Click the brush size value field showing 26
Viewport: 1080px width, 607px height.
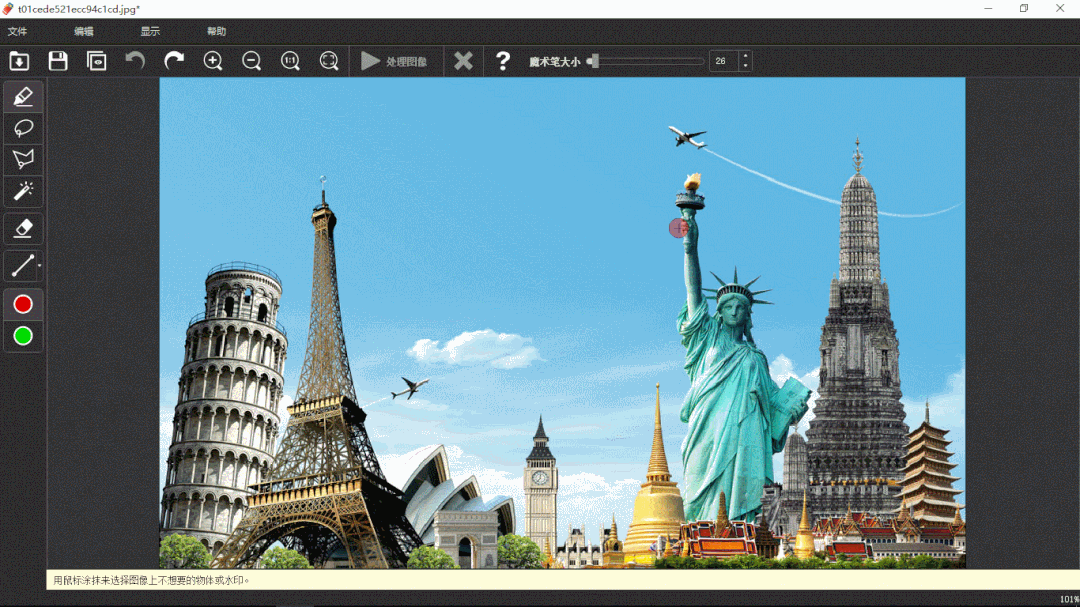tap(724, 61)
